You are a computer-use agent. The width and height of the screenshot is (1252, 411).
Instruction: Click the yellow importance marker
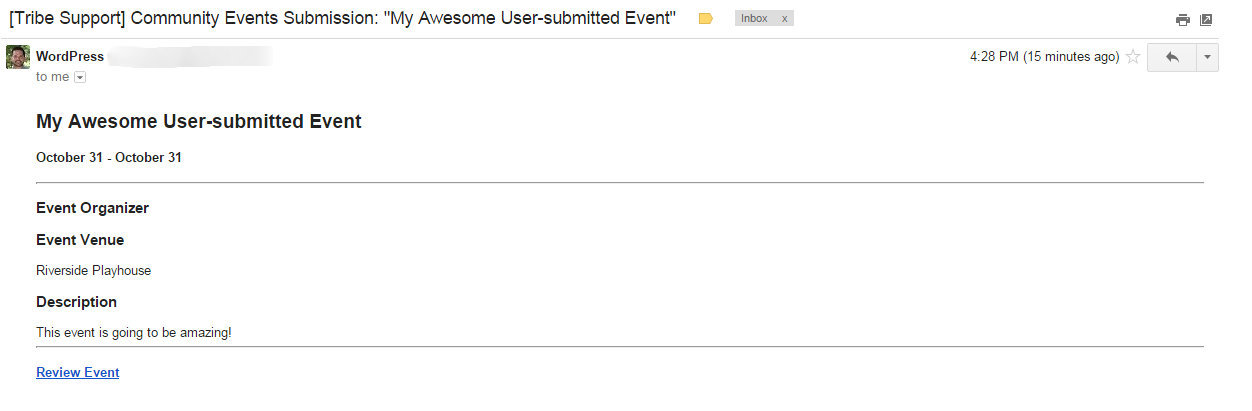tap(705, 19)
